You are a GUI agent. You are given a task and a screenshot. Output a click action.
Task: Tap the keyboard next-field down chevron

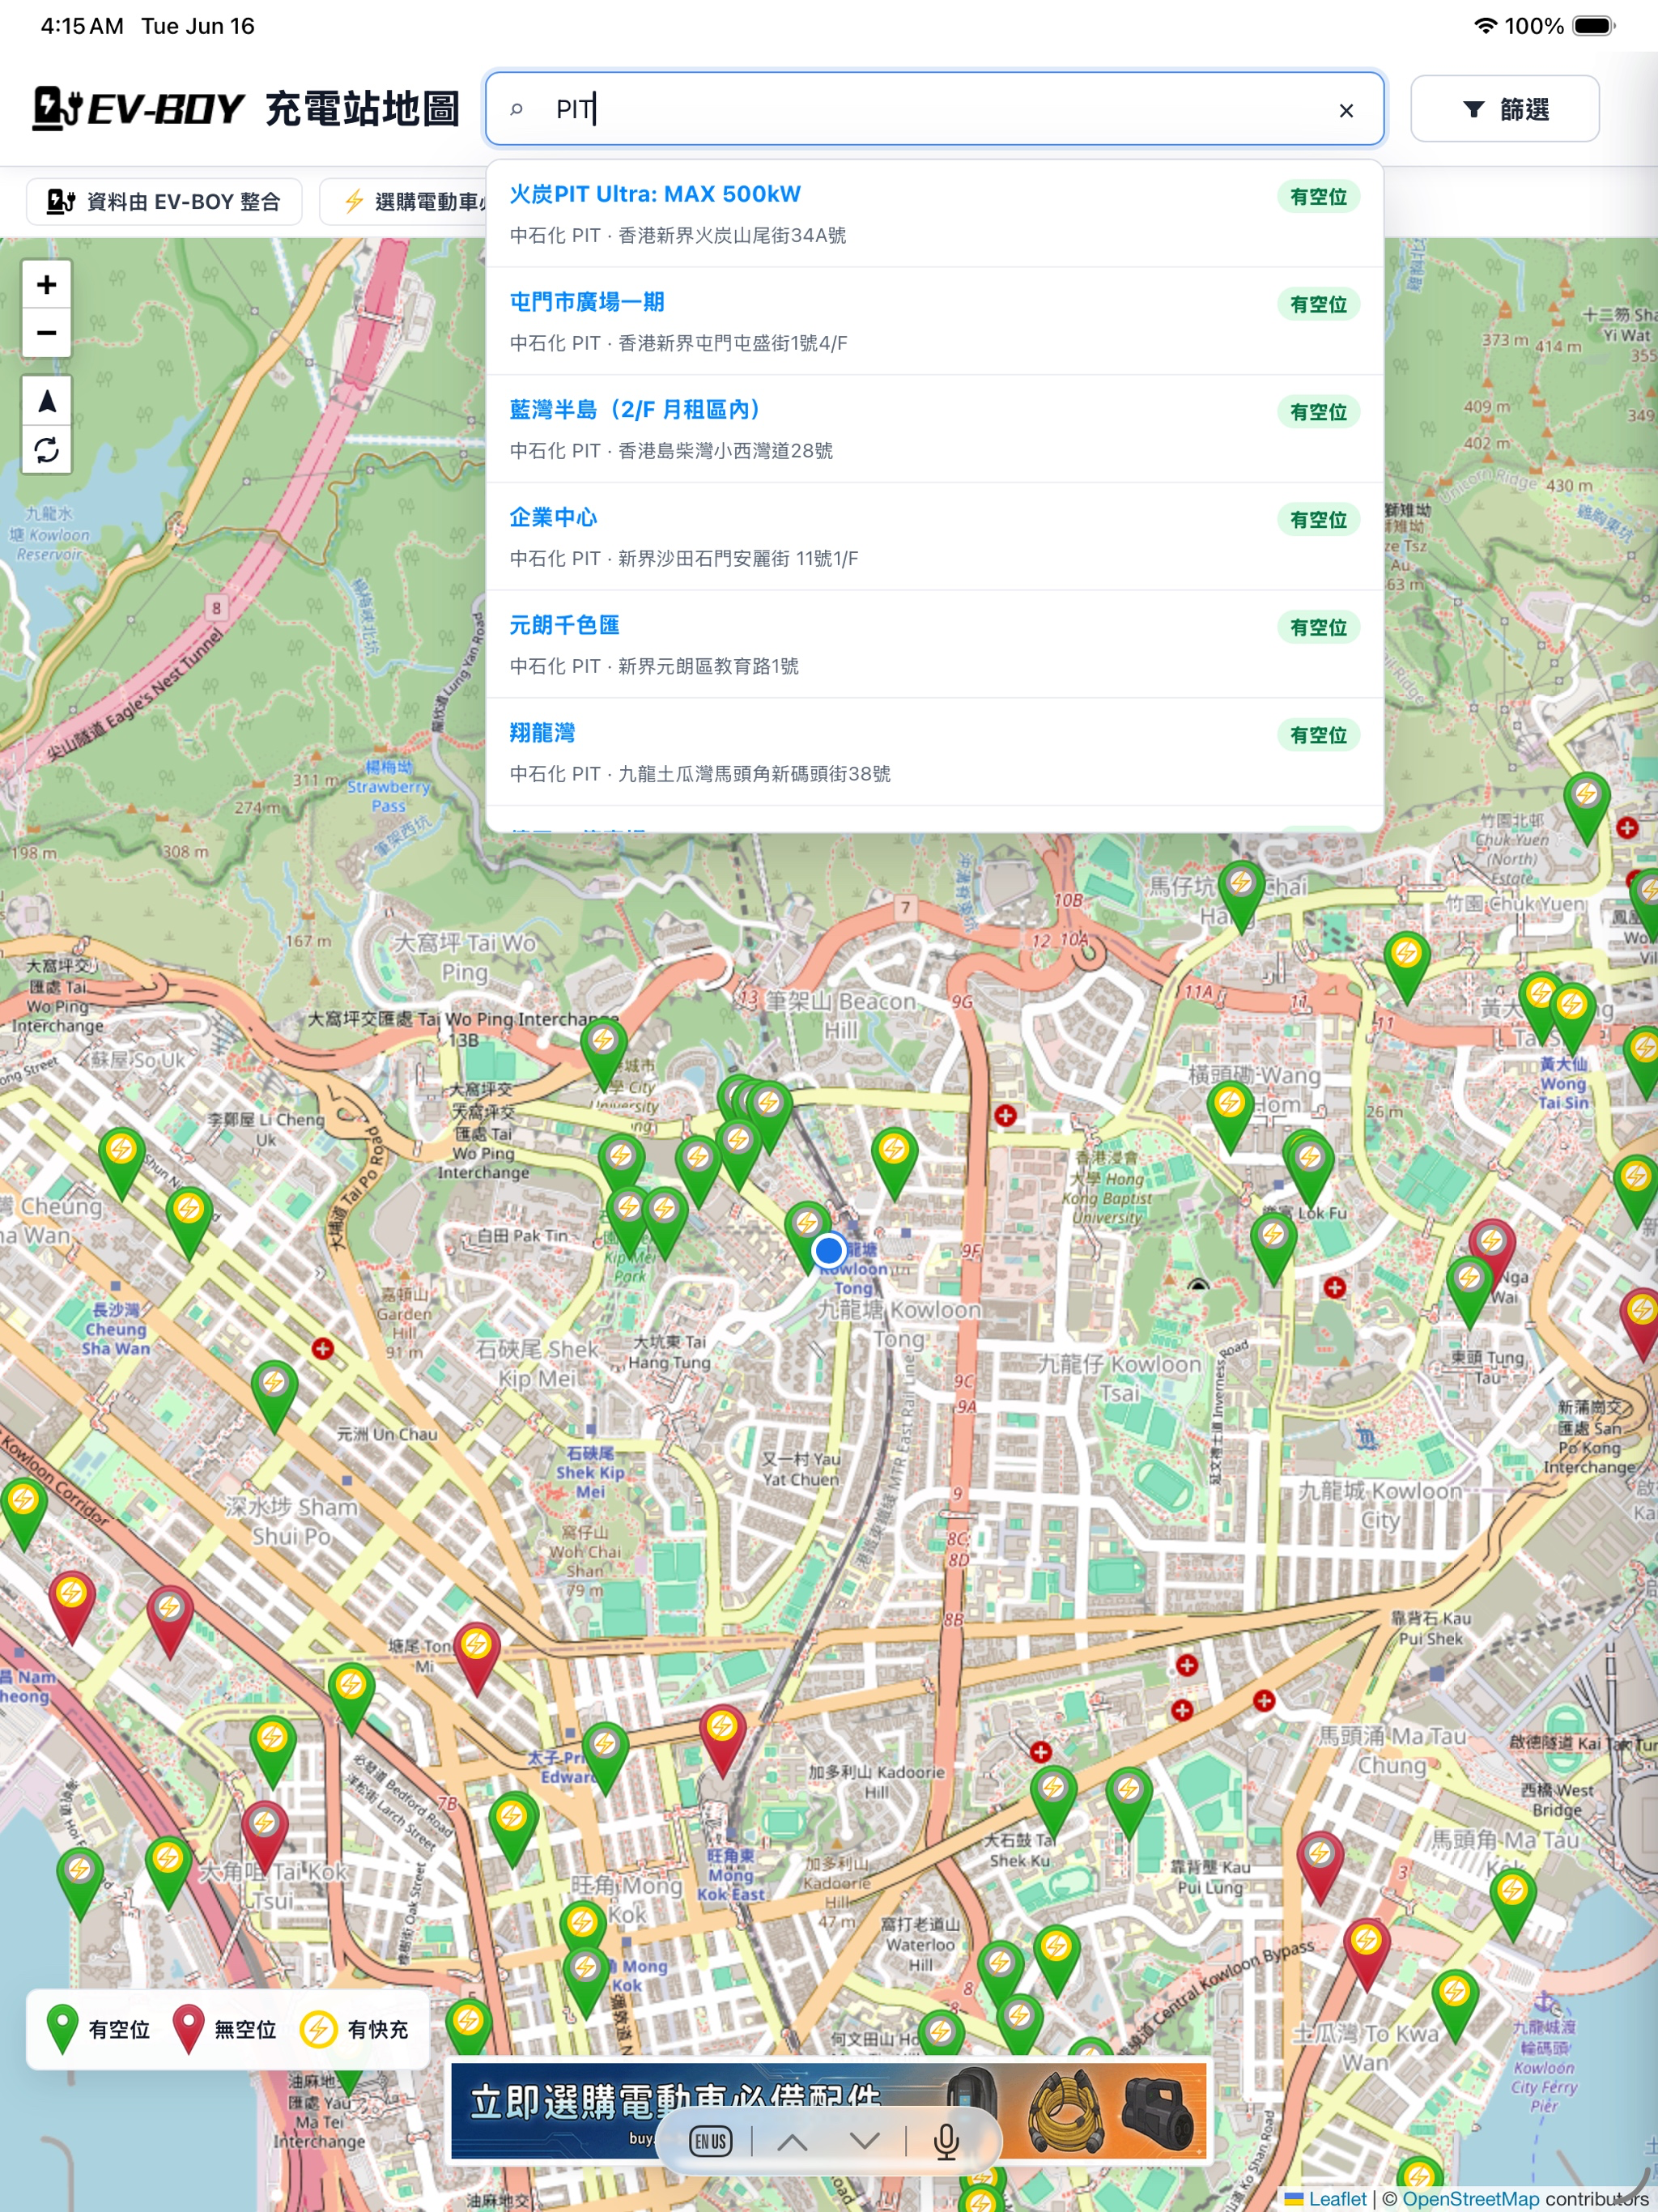coord(864,2141)
